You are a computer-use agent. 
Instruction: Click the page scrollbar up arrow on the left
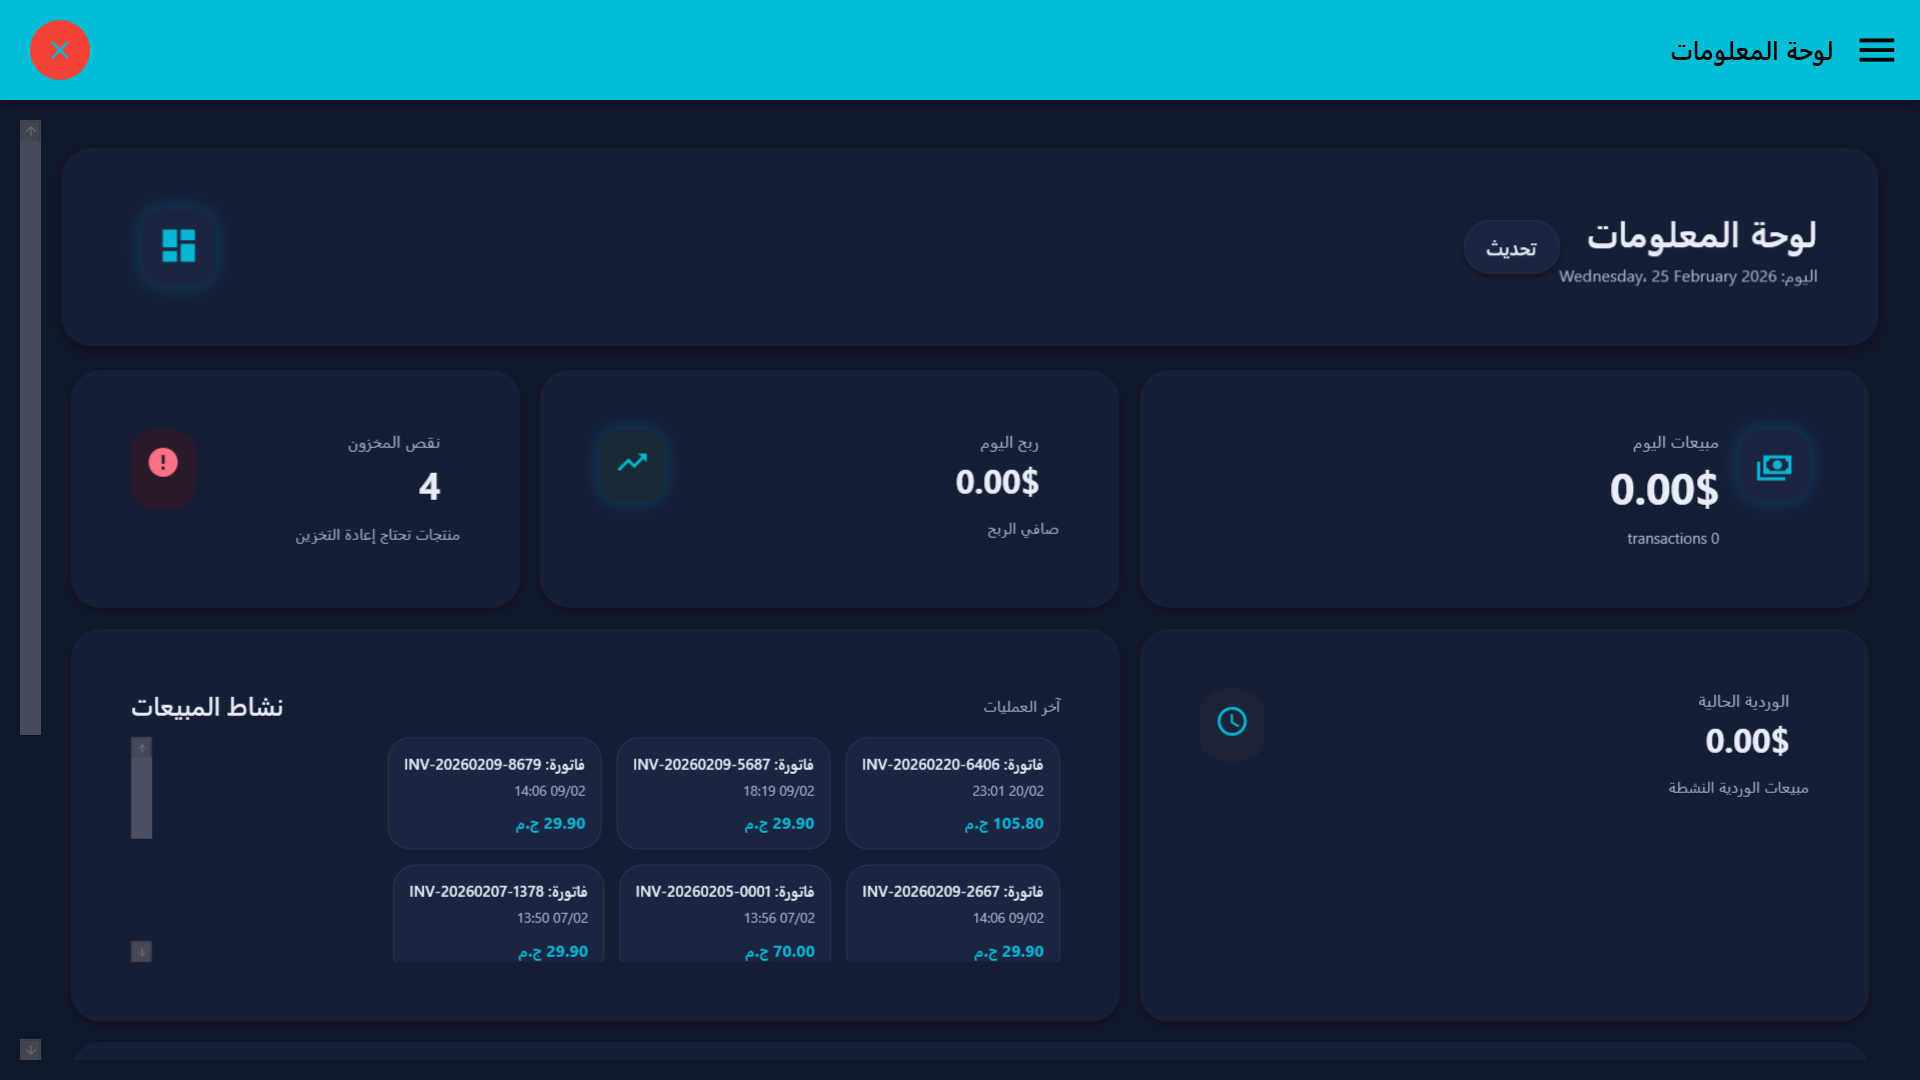(29, 128)
